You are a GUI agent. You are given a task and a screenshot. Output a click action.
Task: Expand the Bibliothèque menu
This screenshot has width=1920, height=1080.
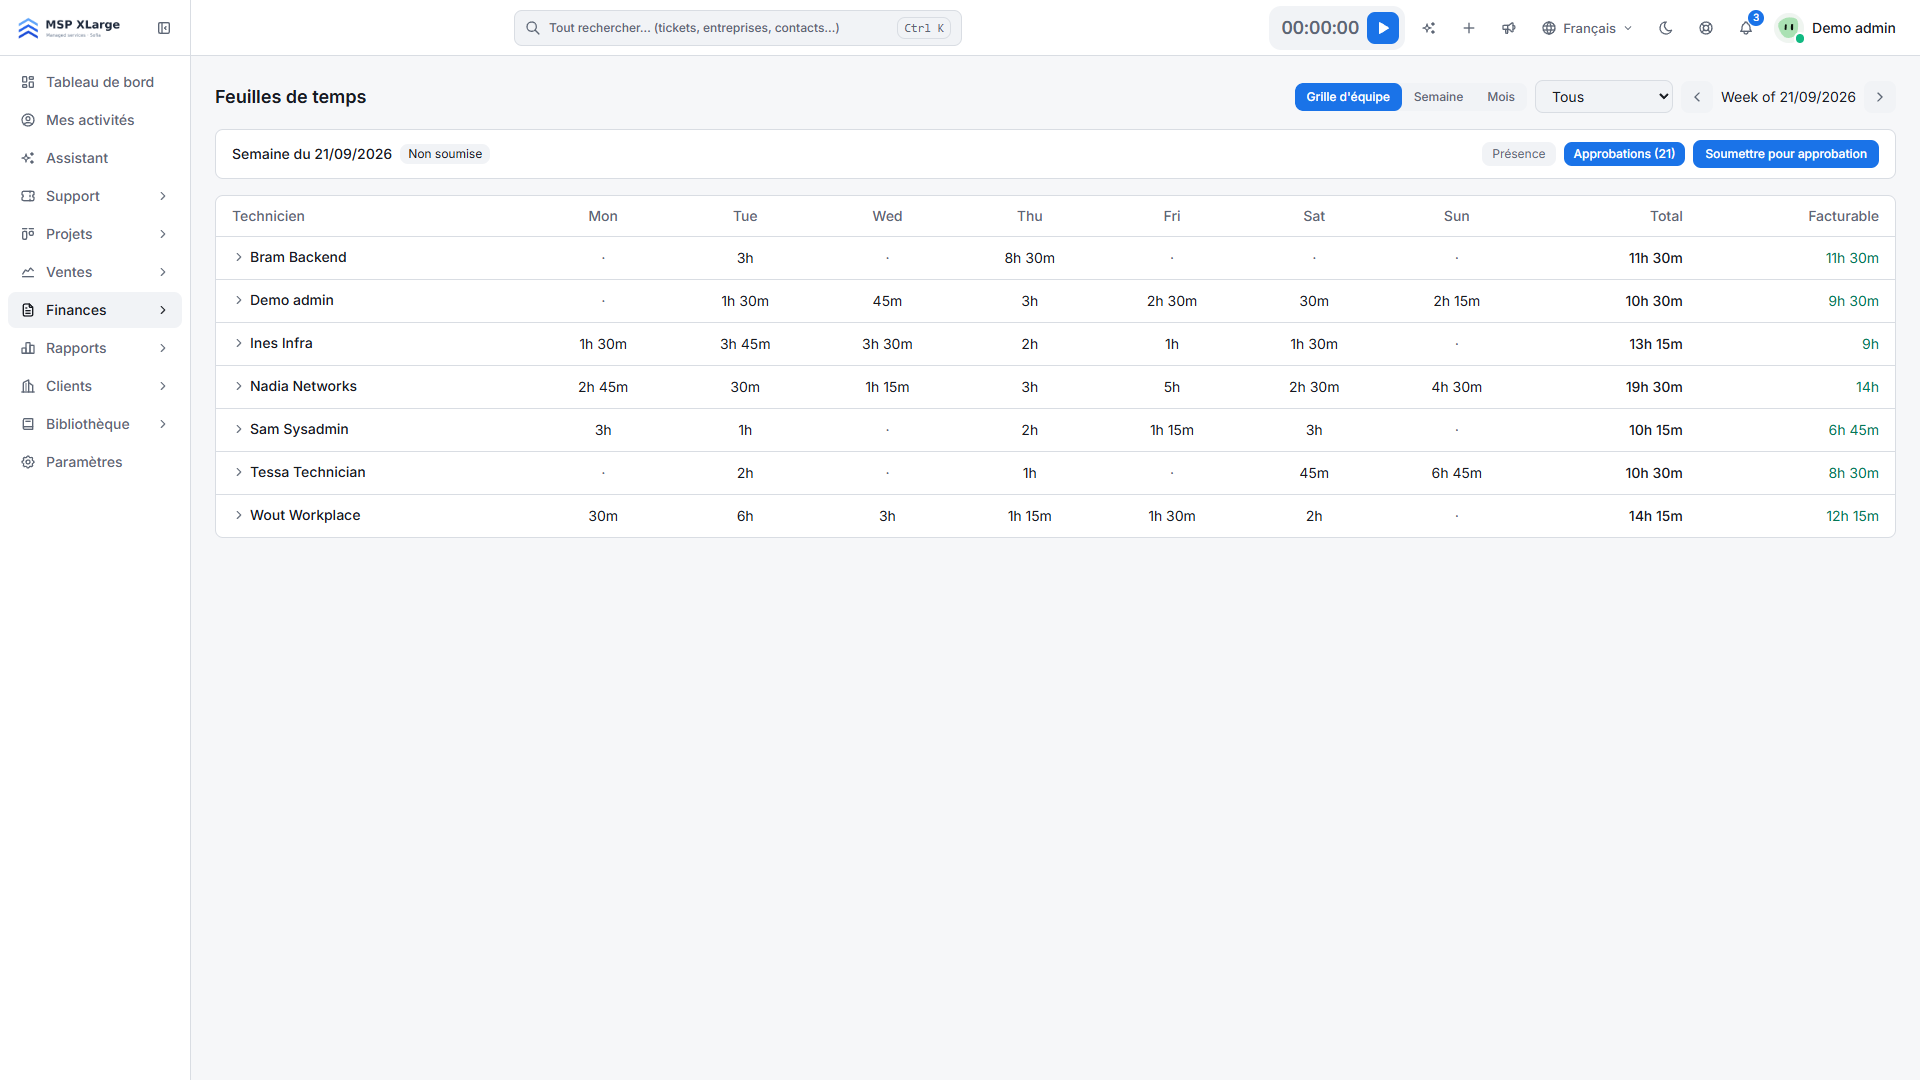coord(95,424)
